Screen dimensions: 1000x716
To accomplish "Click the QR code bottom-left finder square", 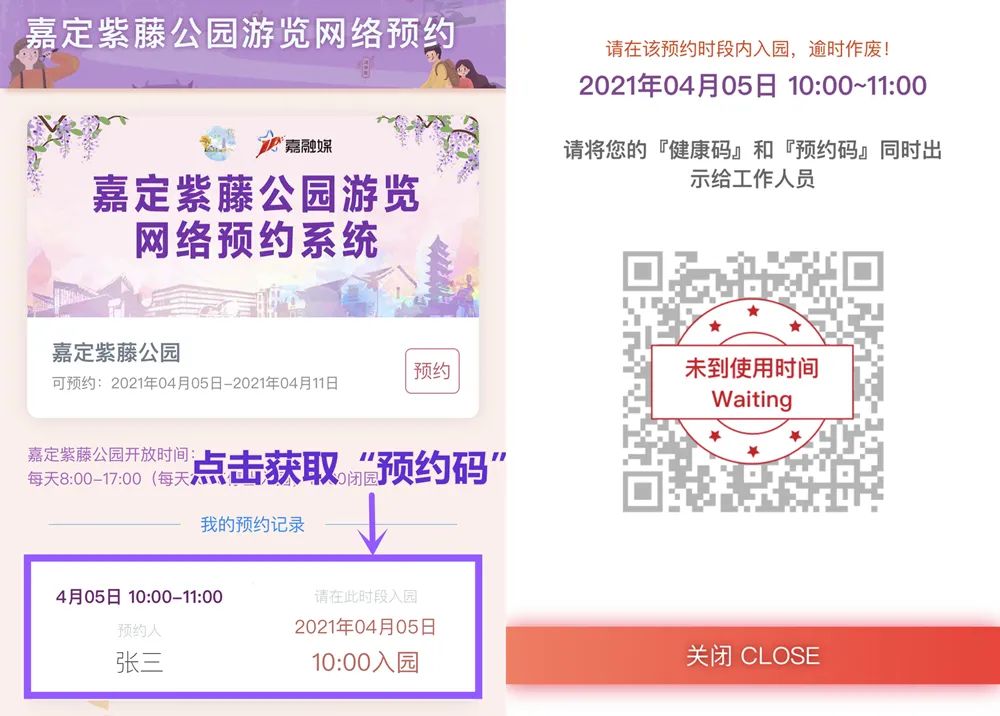I will click(x=642, y=491).
